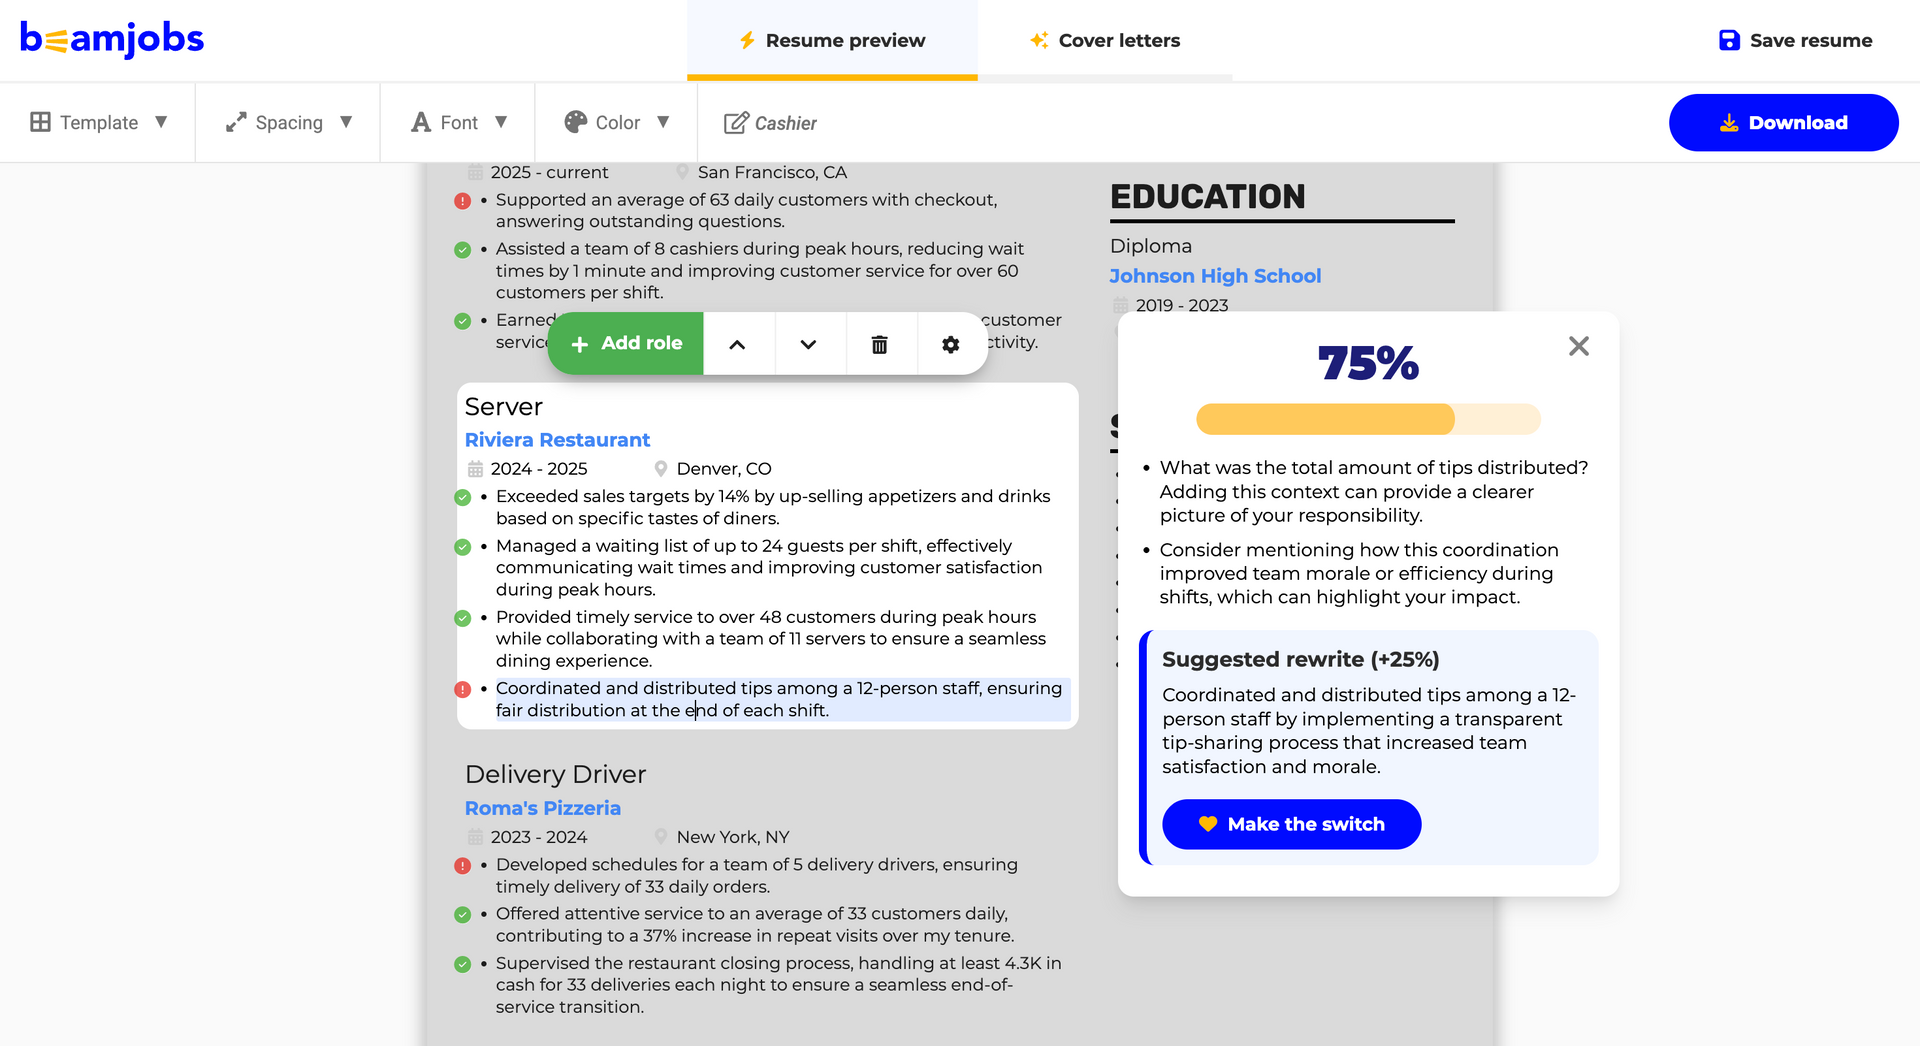
Task: Click the lightning bolt Resume preview icon
Action: 747,40
